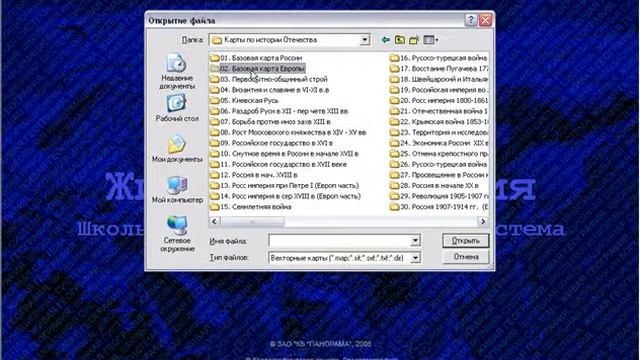Select folder 07. Борьба против иноз захв
Screen dimensions: 640x360
tap(271, 122)
